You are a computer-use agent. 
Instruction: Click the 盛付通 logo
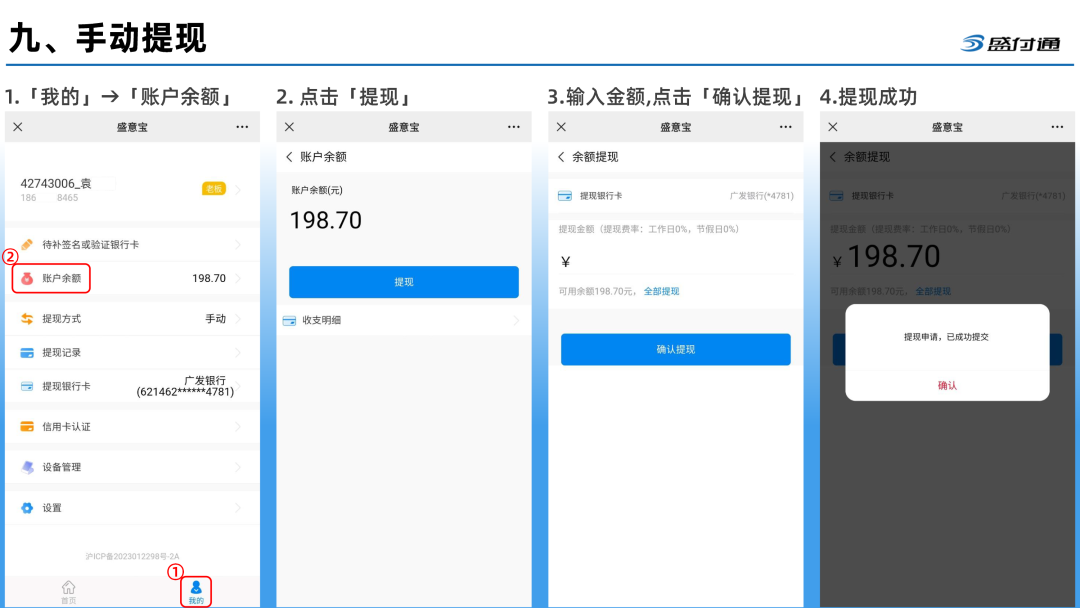1011,43
